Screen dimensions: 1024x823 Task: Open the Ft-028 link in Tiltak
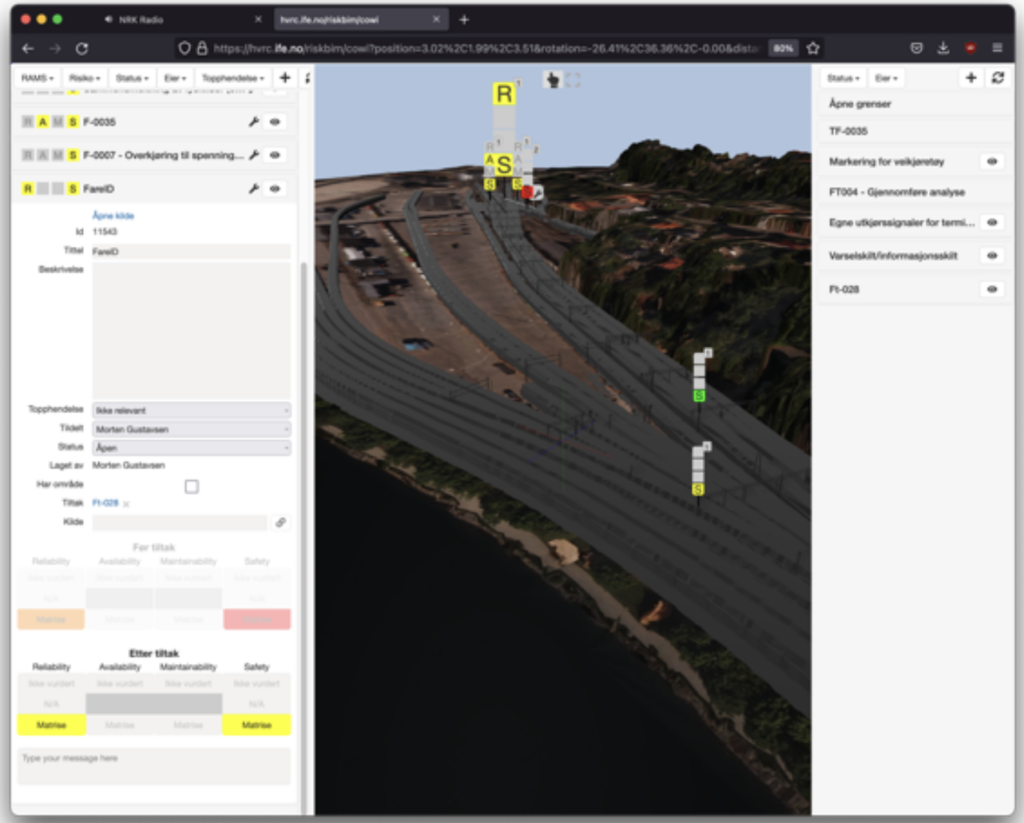pos(105,503)
